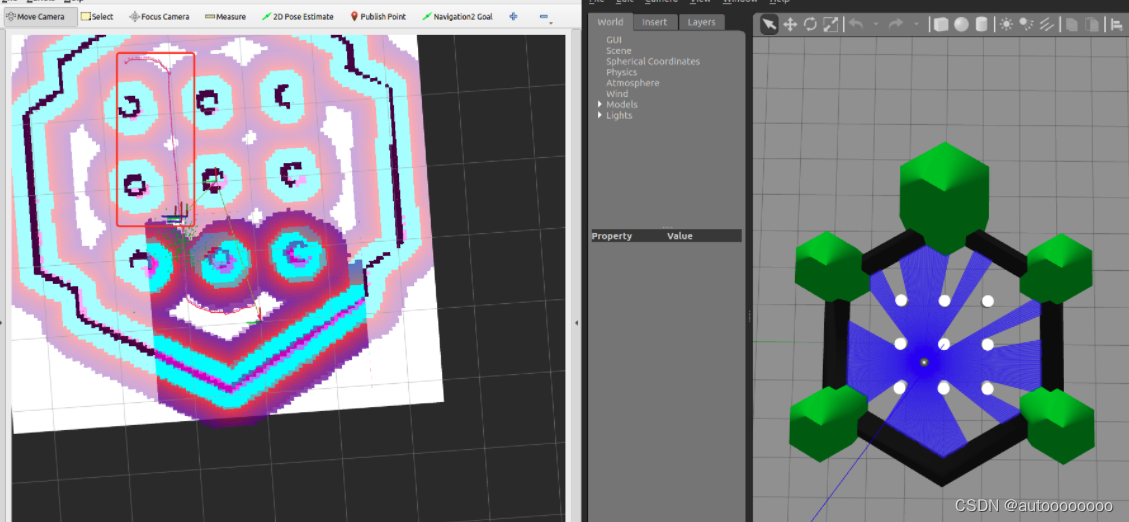This screenshot has width=1129, height=522.
Task: Insert a box shape in Gazebo
Action: click(x=940, y=25)
